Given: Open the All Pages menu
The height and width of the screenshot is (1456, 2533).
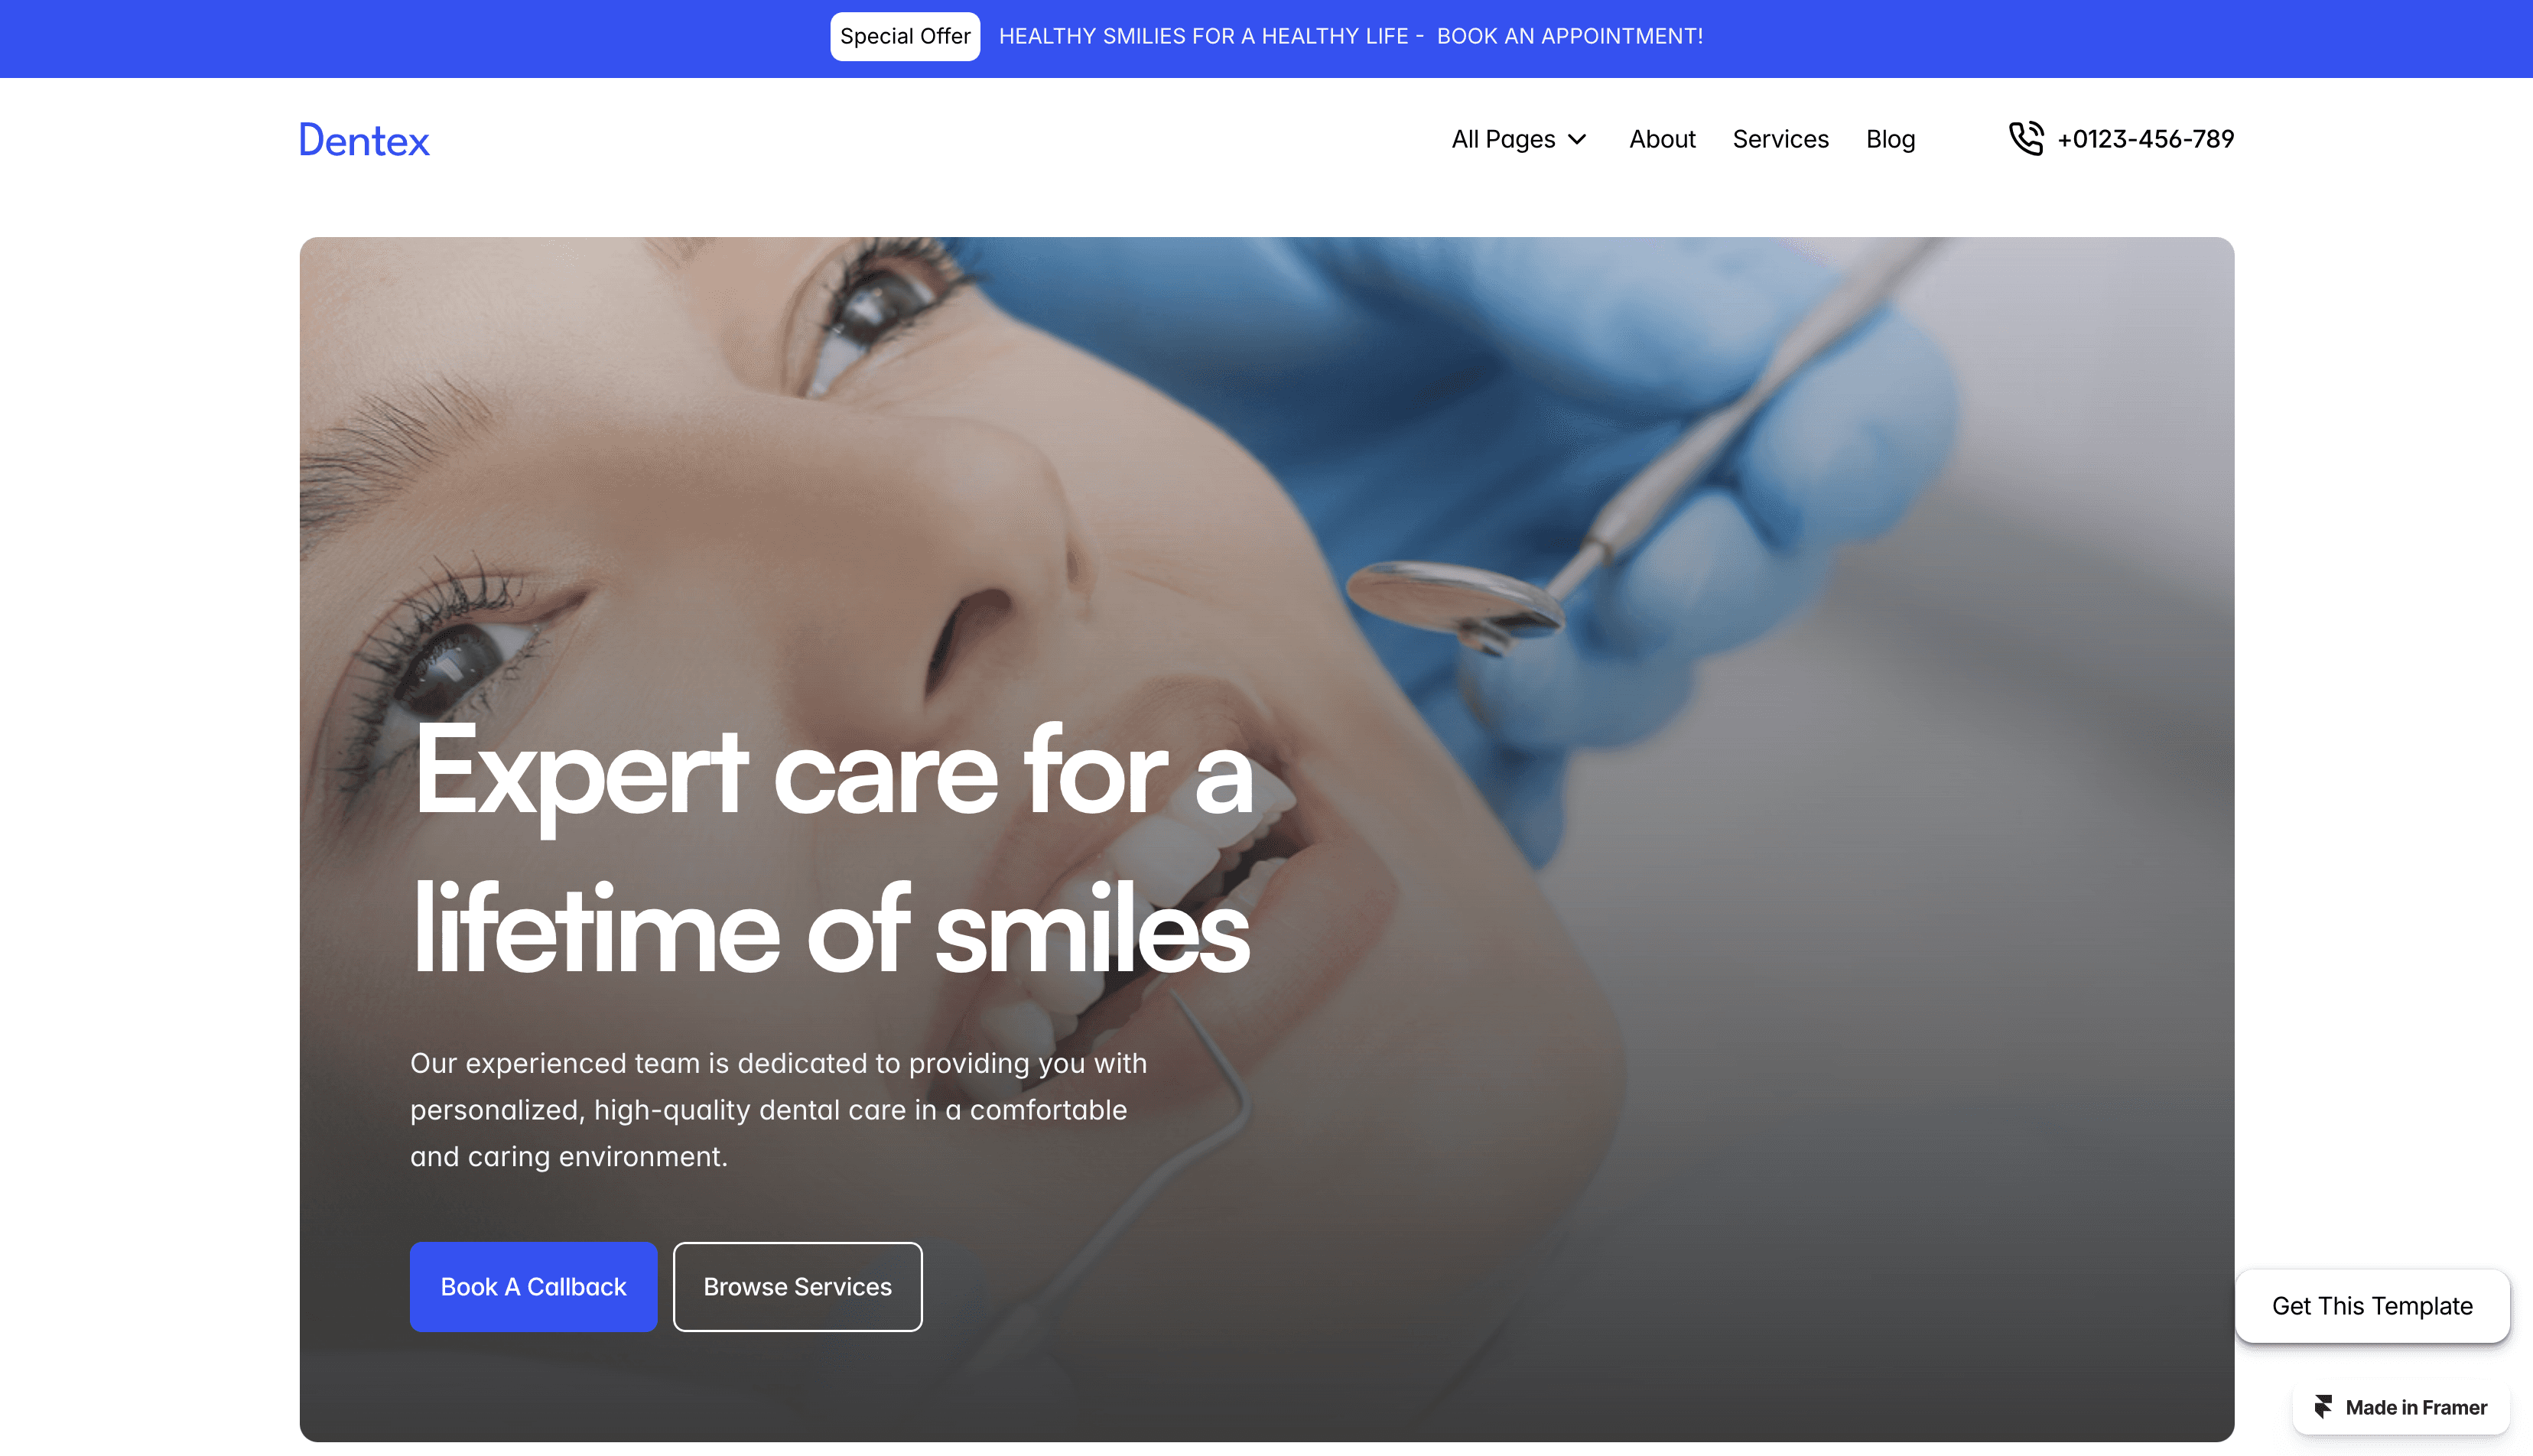Looking at the screenshot, I should tap(1519, 139).
